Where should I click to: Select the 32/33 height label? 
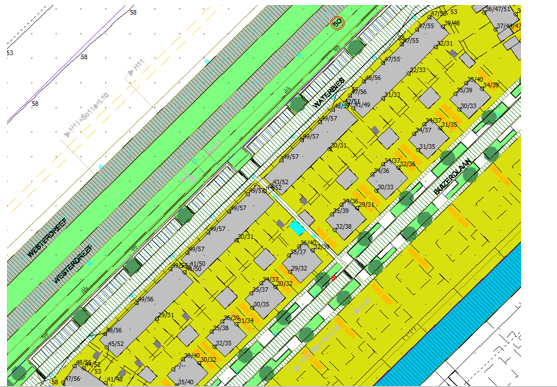(417, 70)
